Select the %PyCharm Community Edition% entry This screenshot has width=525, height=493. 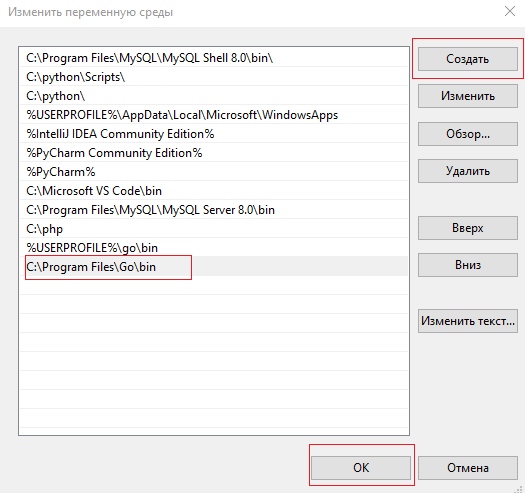(x=214, y=153)
